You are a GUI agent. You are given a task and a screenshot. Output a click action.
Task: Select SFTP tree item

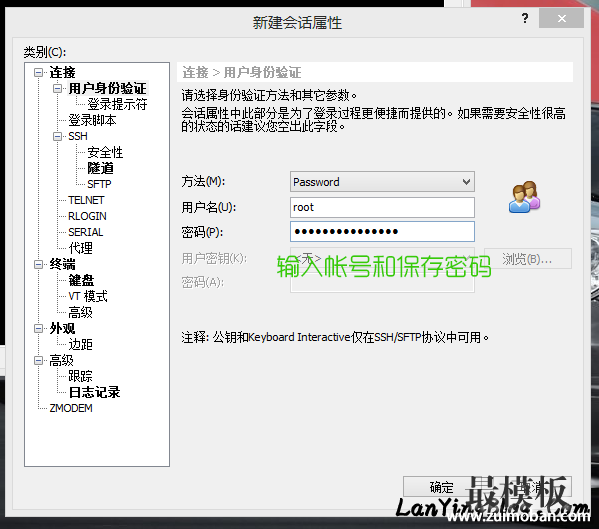point(99,184)
